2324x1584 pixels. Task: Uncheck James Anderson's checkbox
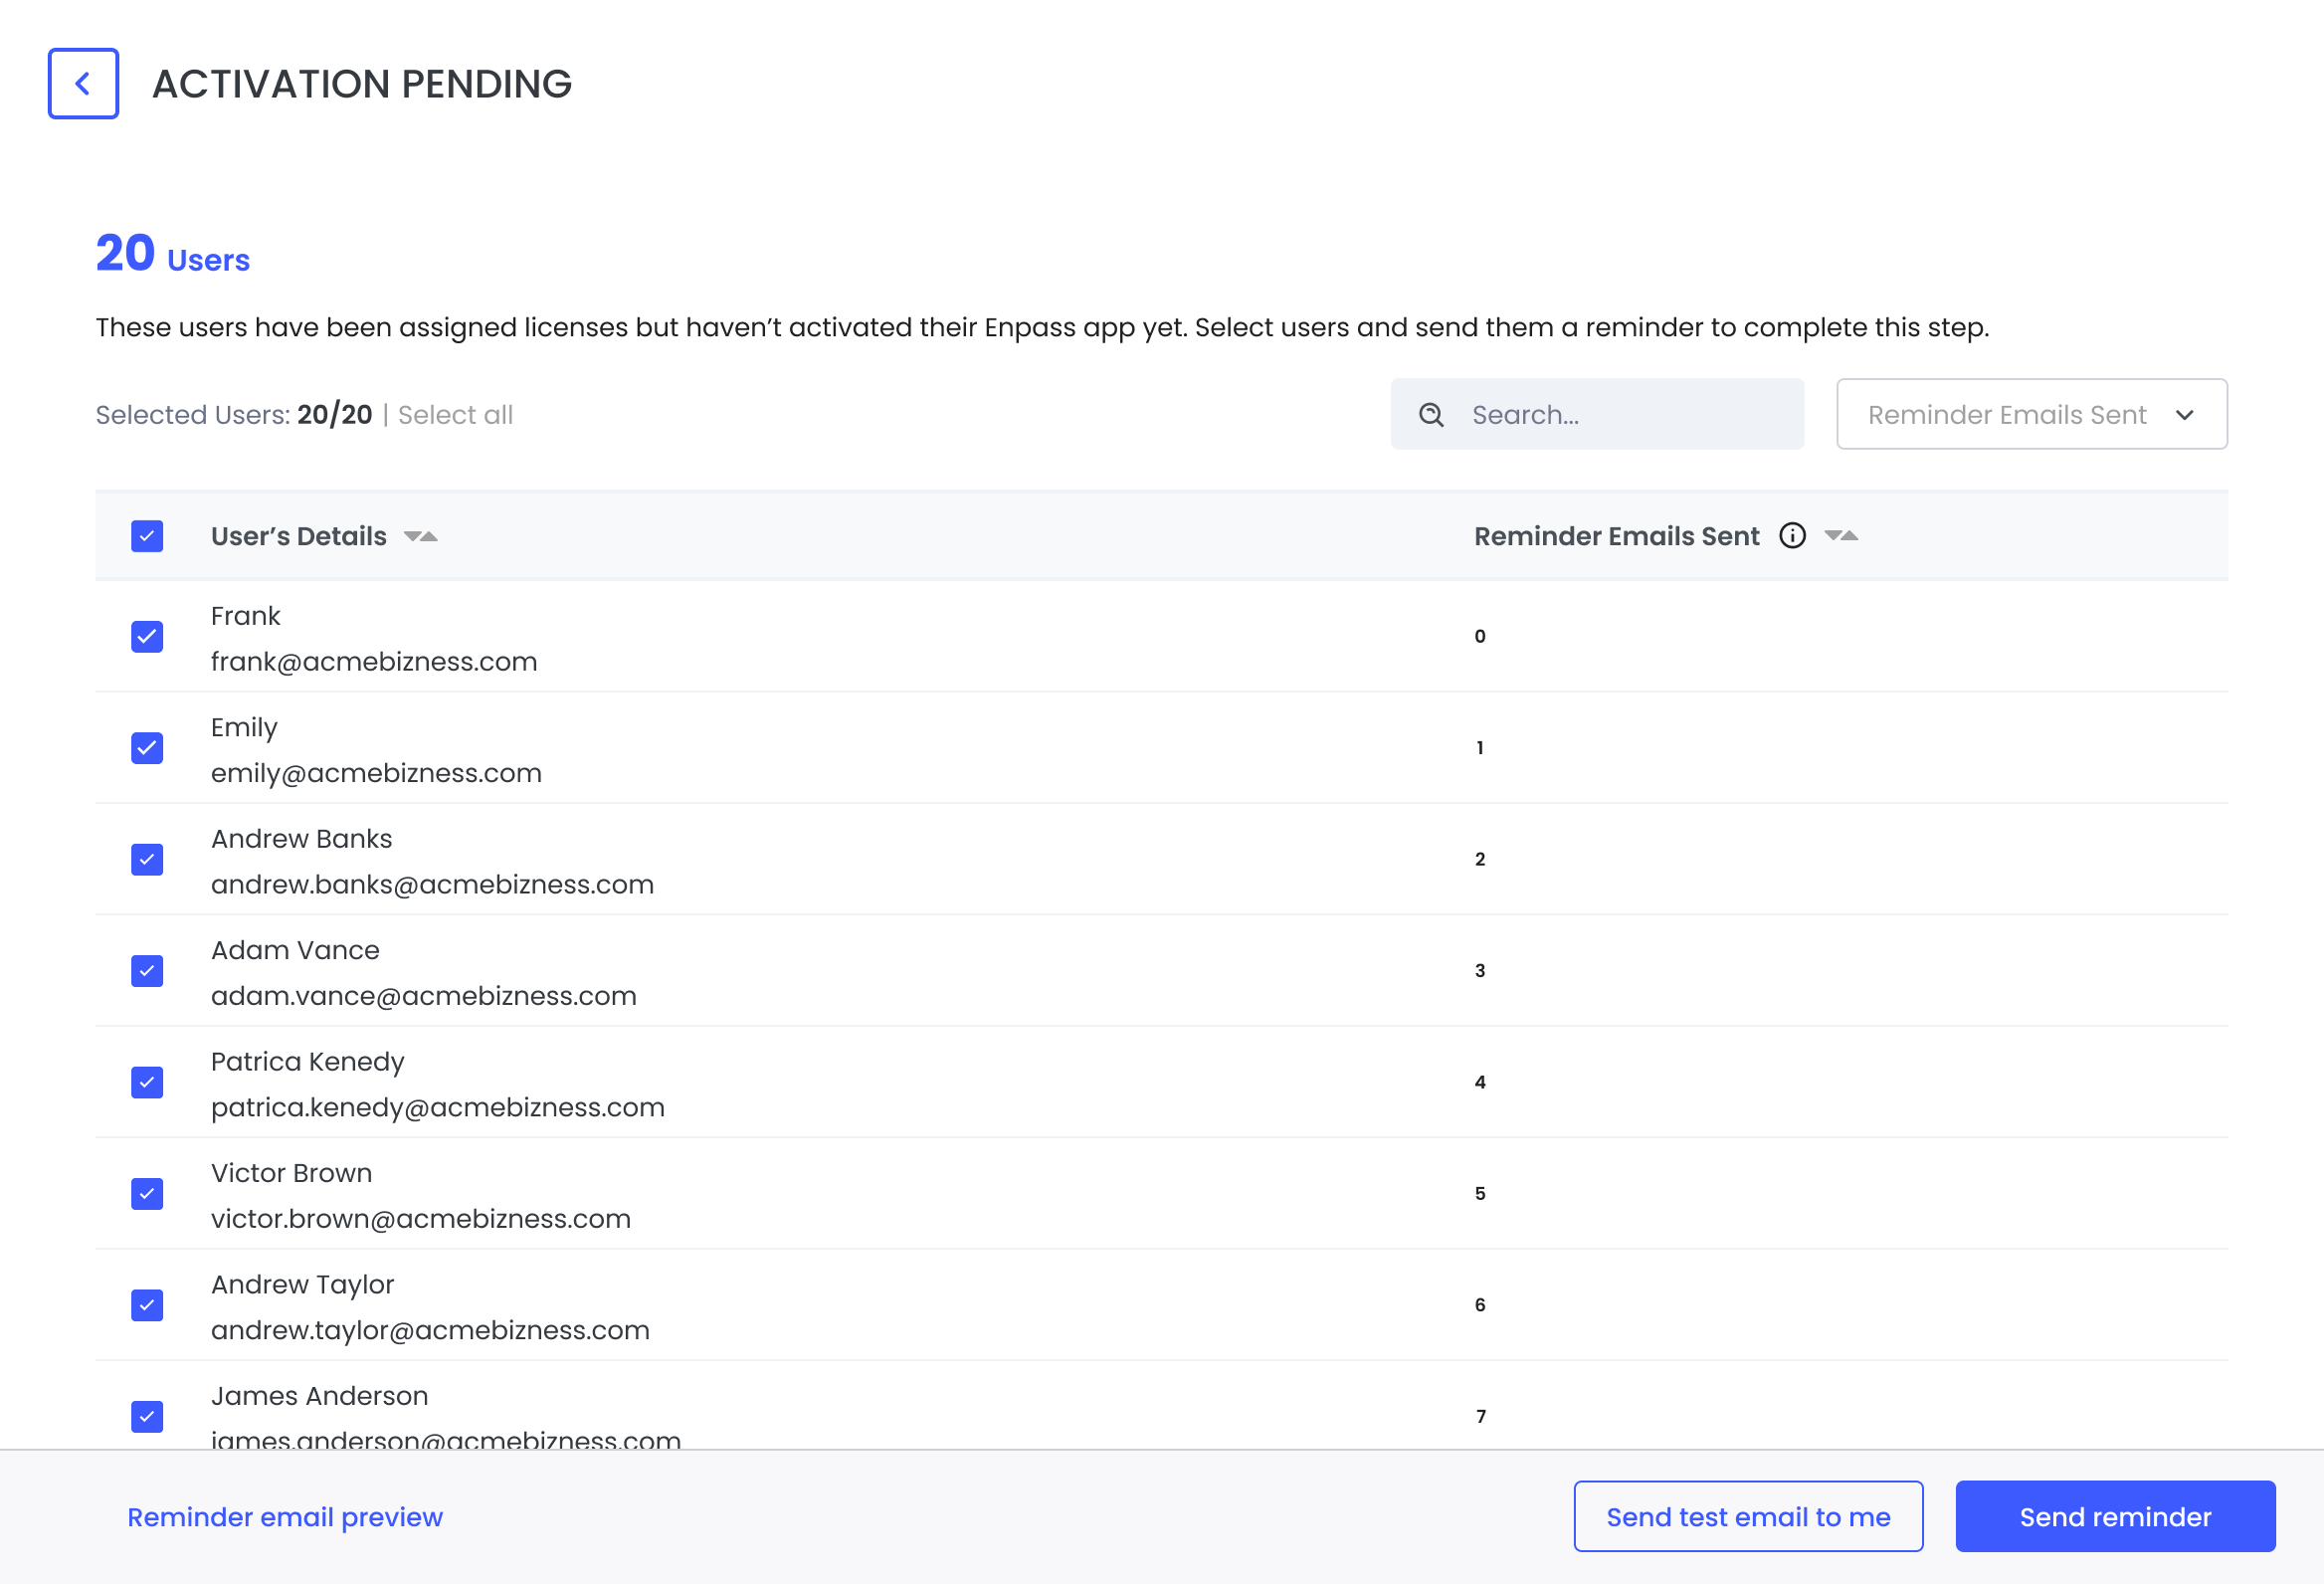(147, 1416)
